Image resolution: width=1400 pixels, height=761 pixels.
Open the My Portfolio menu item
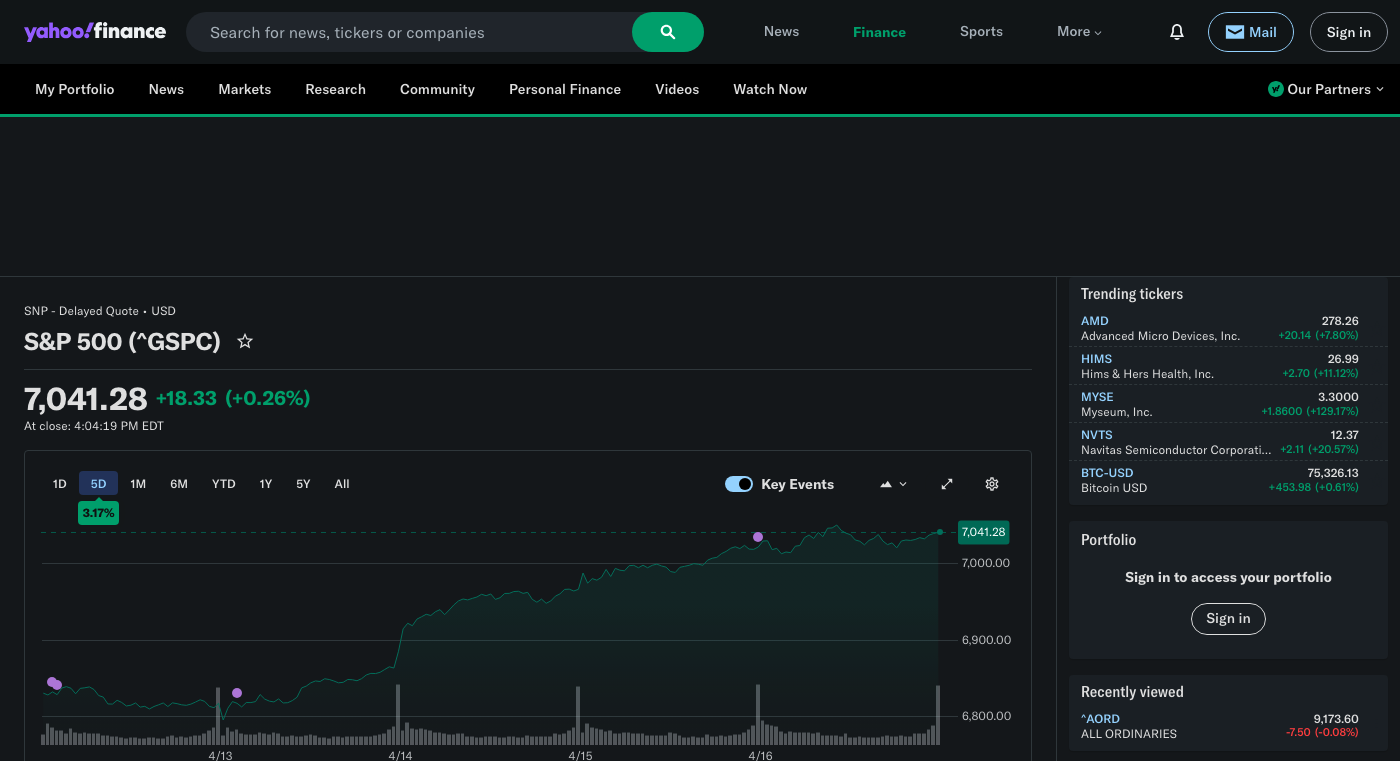pyautogui.click(x=75, y=89)
